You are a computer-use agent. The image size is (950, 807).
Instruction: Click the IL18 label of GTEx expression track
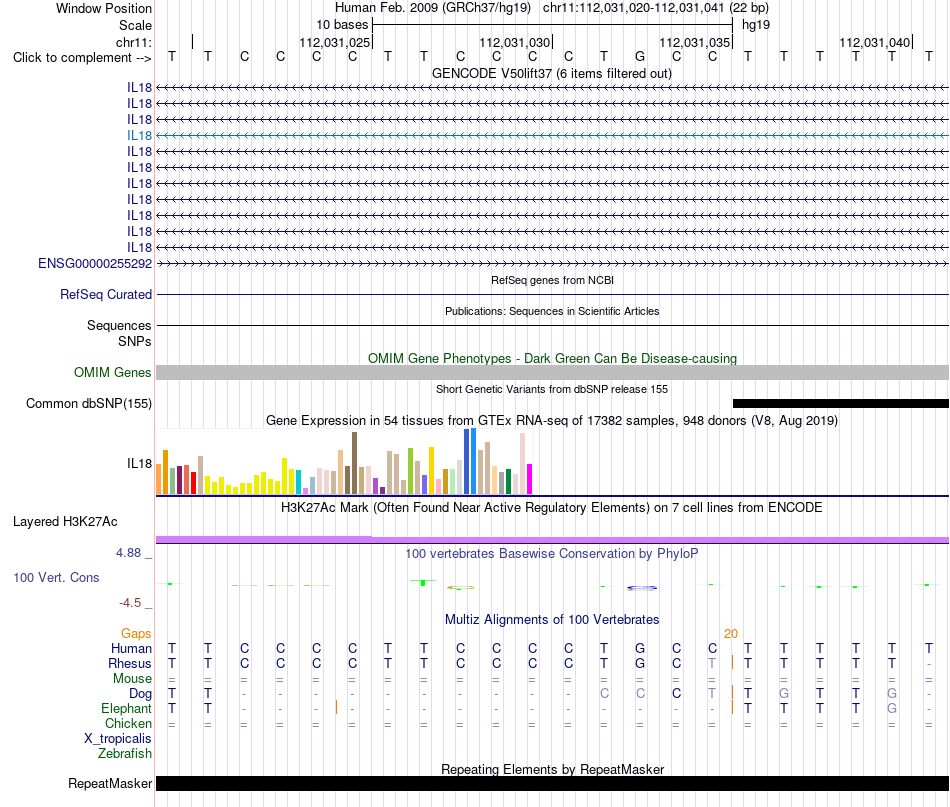[139, 463]
